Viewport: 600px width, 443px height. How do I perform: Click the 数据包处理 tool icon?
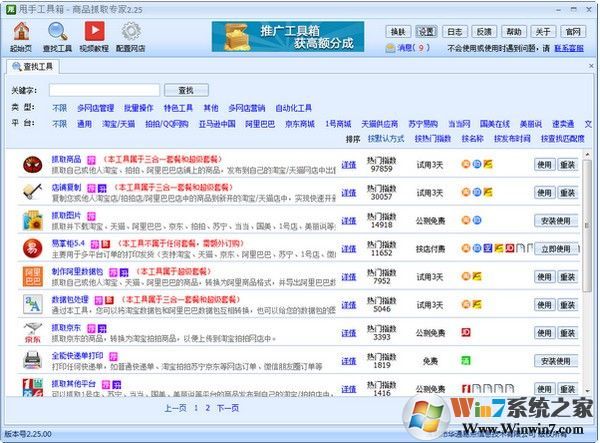33,305
